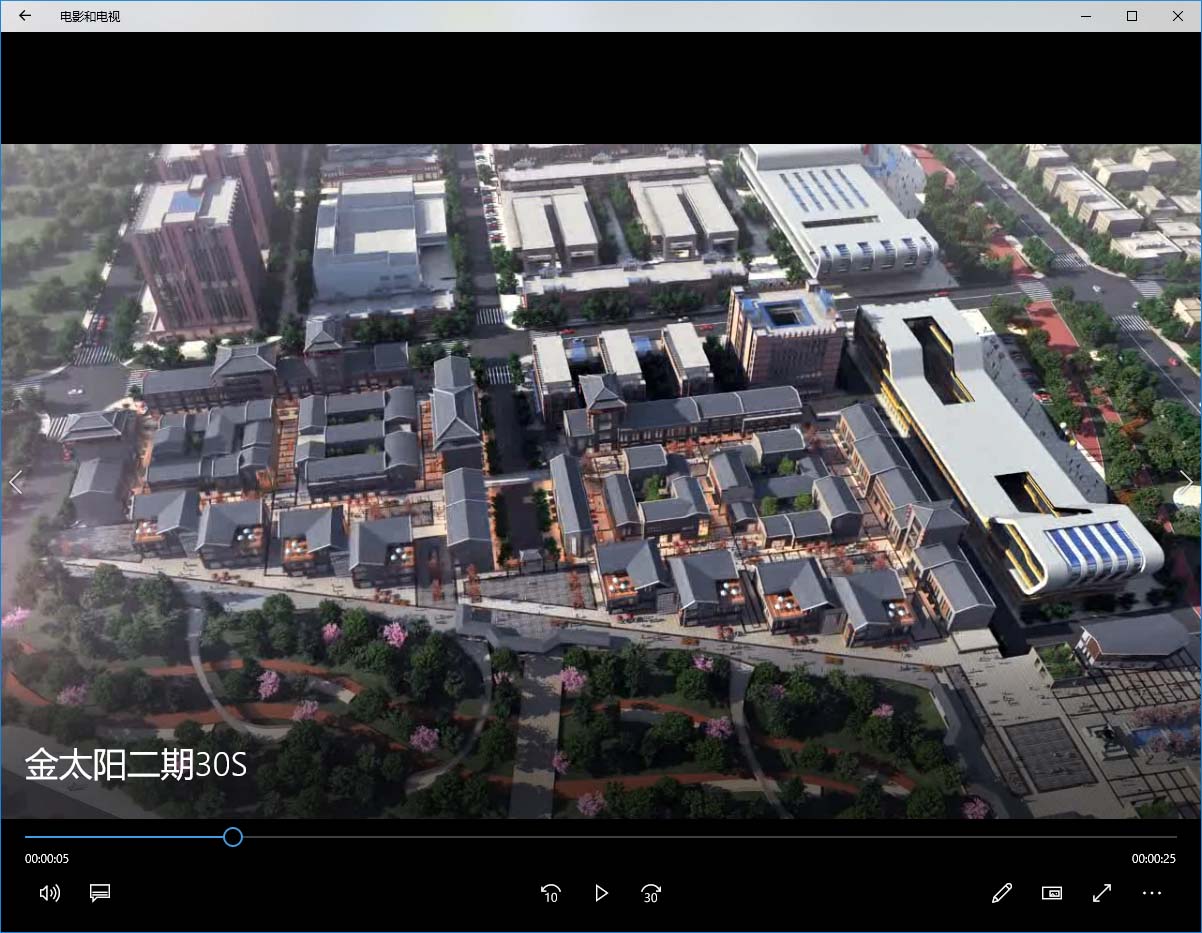This screenshot has width=1202, height=933.
Task: Skip forward 30 seconds
Action: point(651,893)
